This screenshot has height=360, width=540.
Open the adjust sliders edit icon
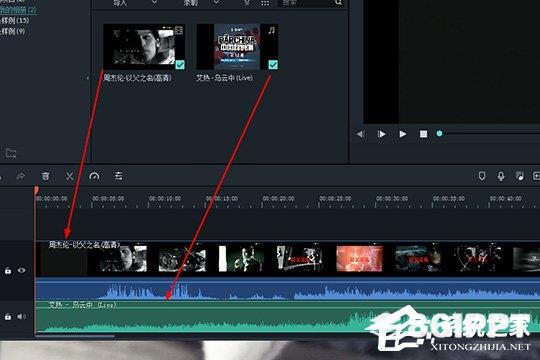[x=118, y=176]
